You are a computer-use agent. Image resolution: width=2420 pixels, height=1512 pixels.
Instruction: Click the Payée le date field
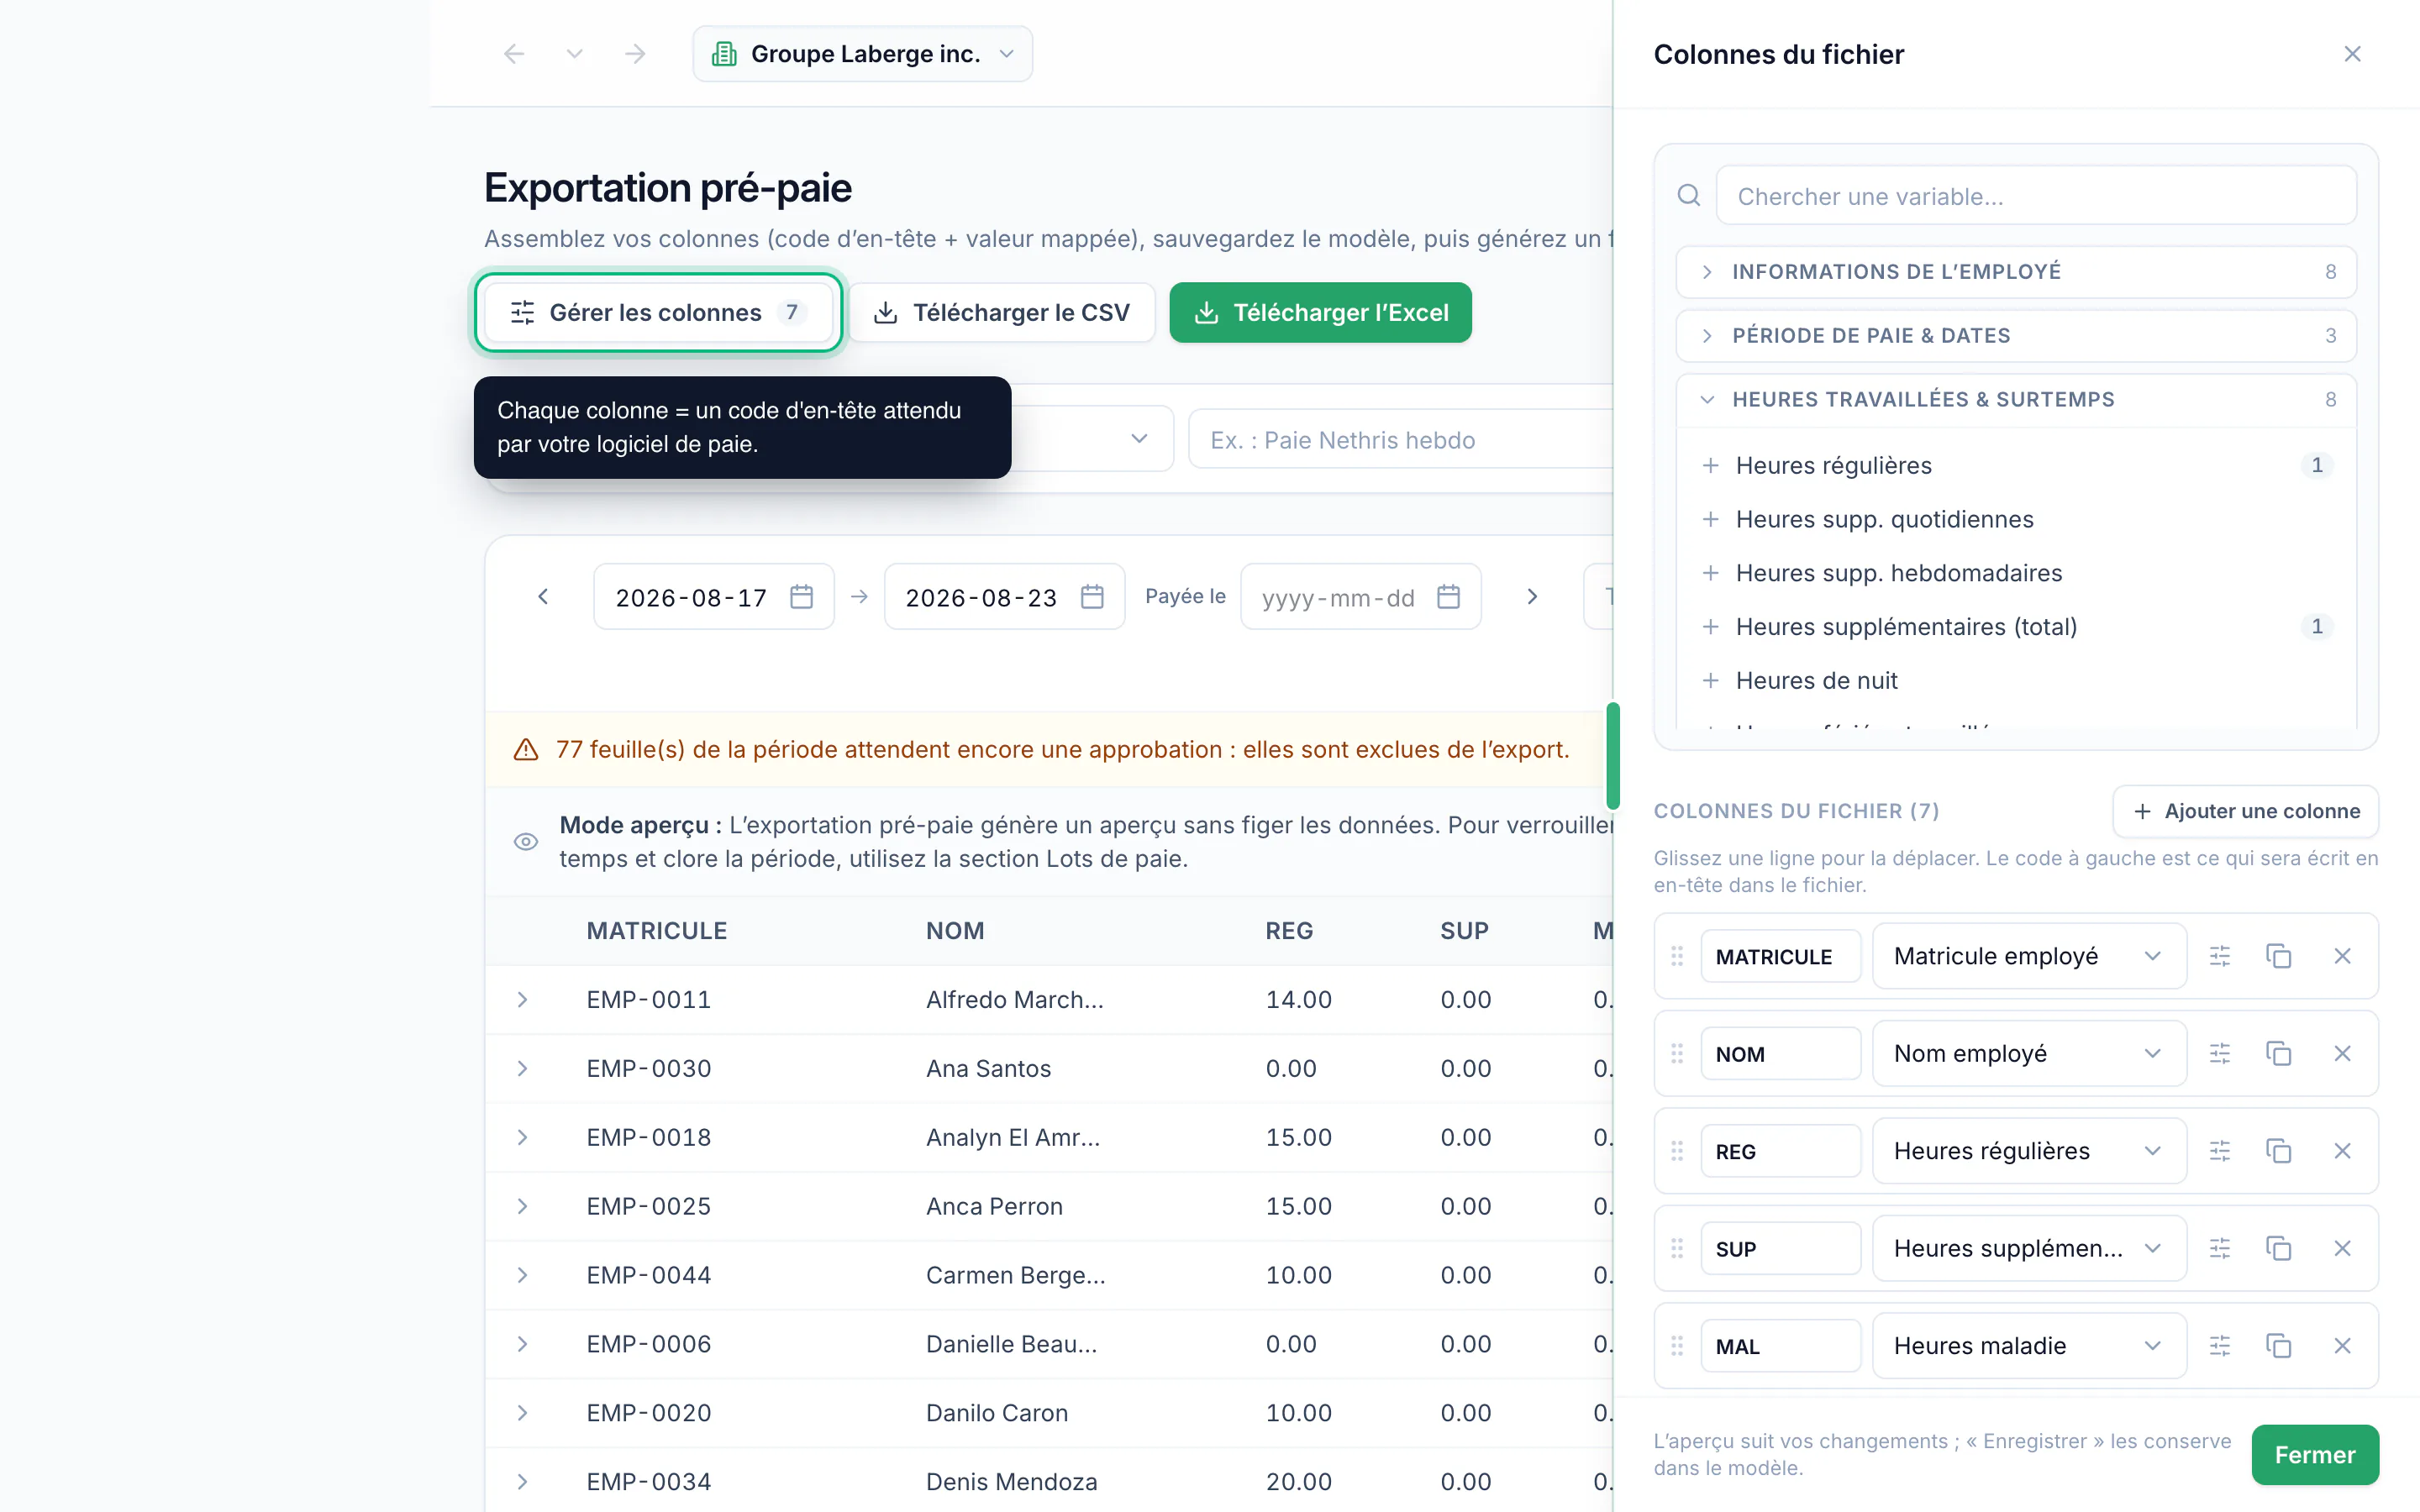click(x=1360, y=597)
